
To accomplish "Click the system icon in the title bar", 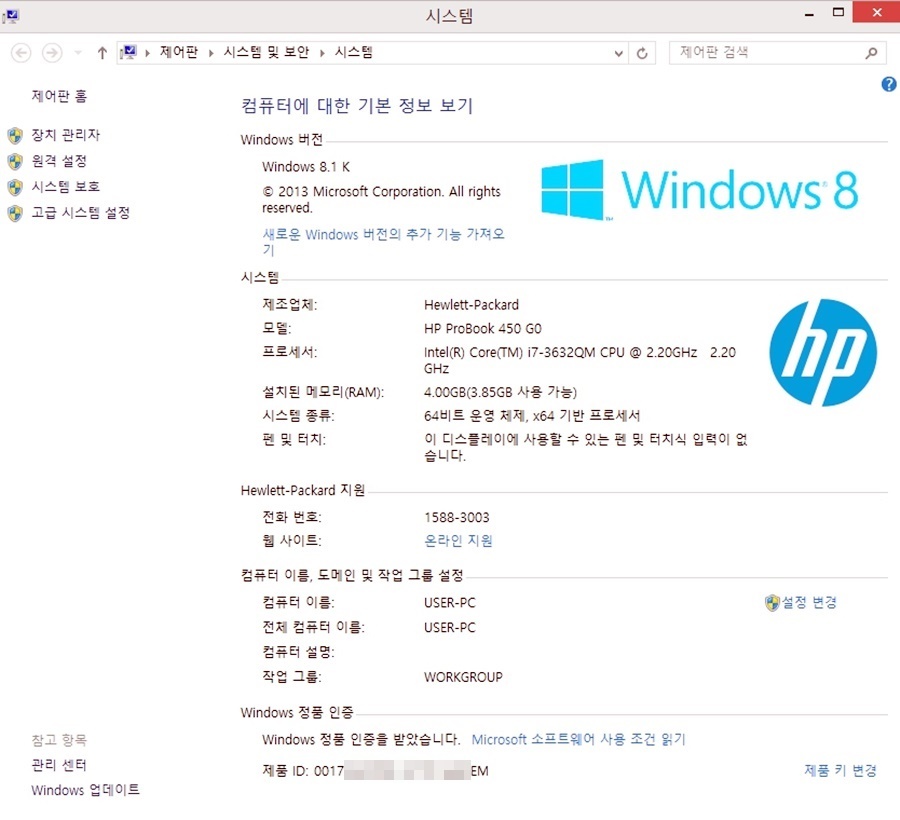I will click(12, 15).
